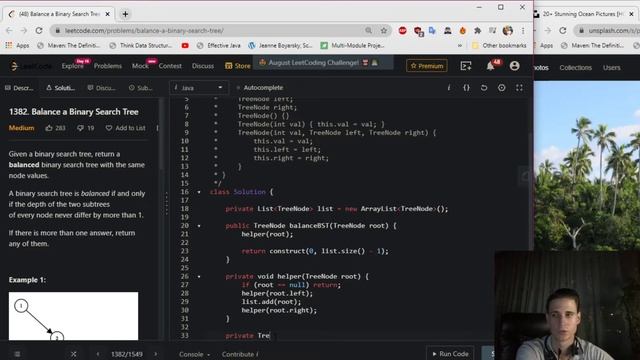Open Collections in Unsplash window

(576, 68)
